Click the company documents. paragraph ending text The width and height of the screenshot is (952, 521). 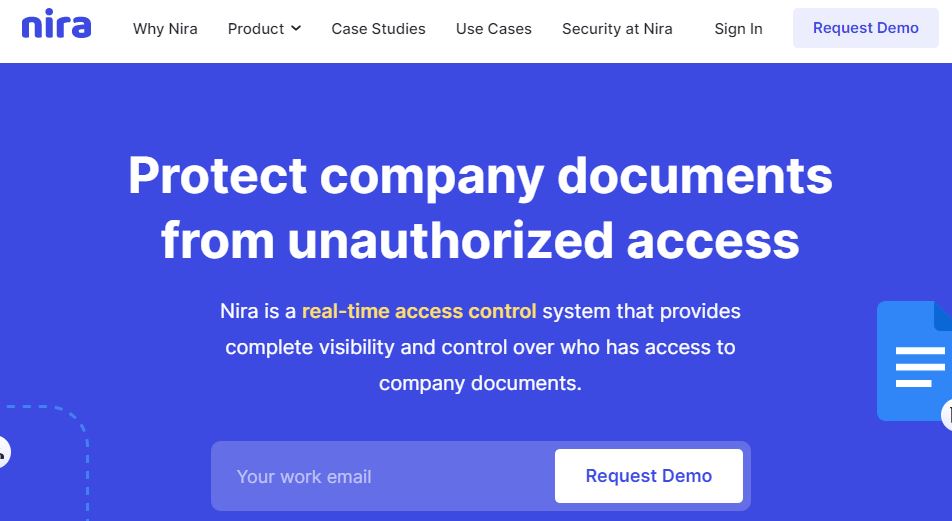480,384
